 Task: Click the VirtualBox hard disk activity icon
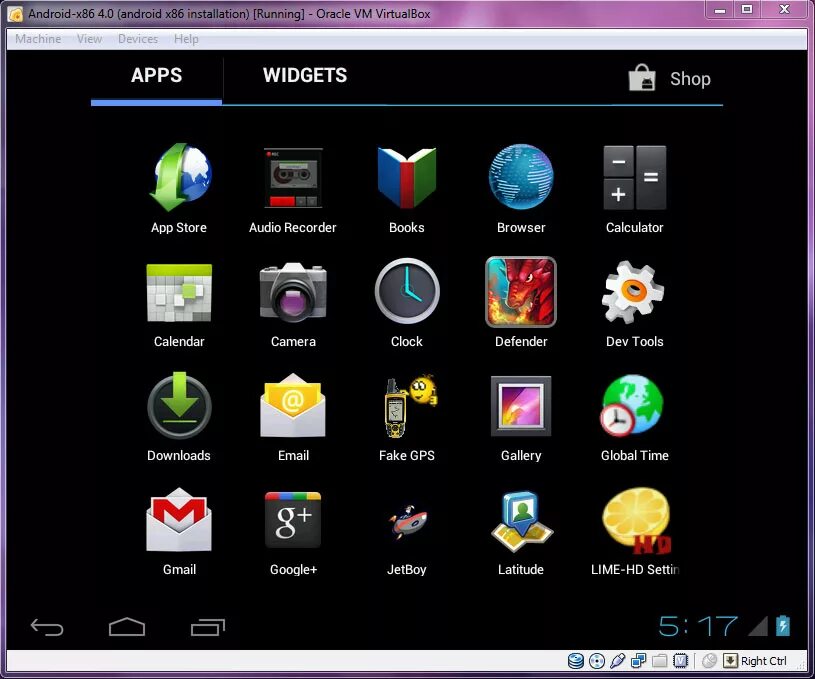[575, 661]
